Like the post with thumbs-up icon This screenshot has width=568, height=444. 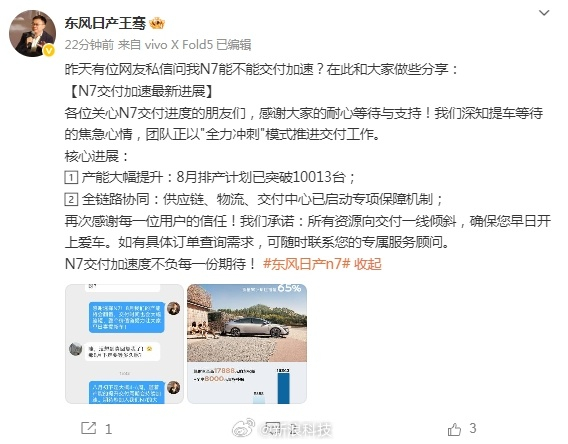click(454, 429)
